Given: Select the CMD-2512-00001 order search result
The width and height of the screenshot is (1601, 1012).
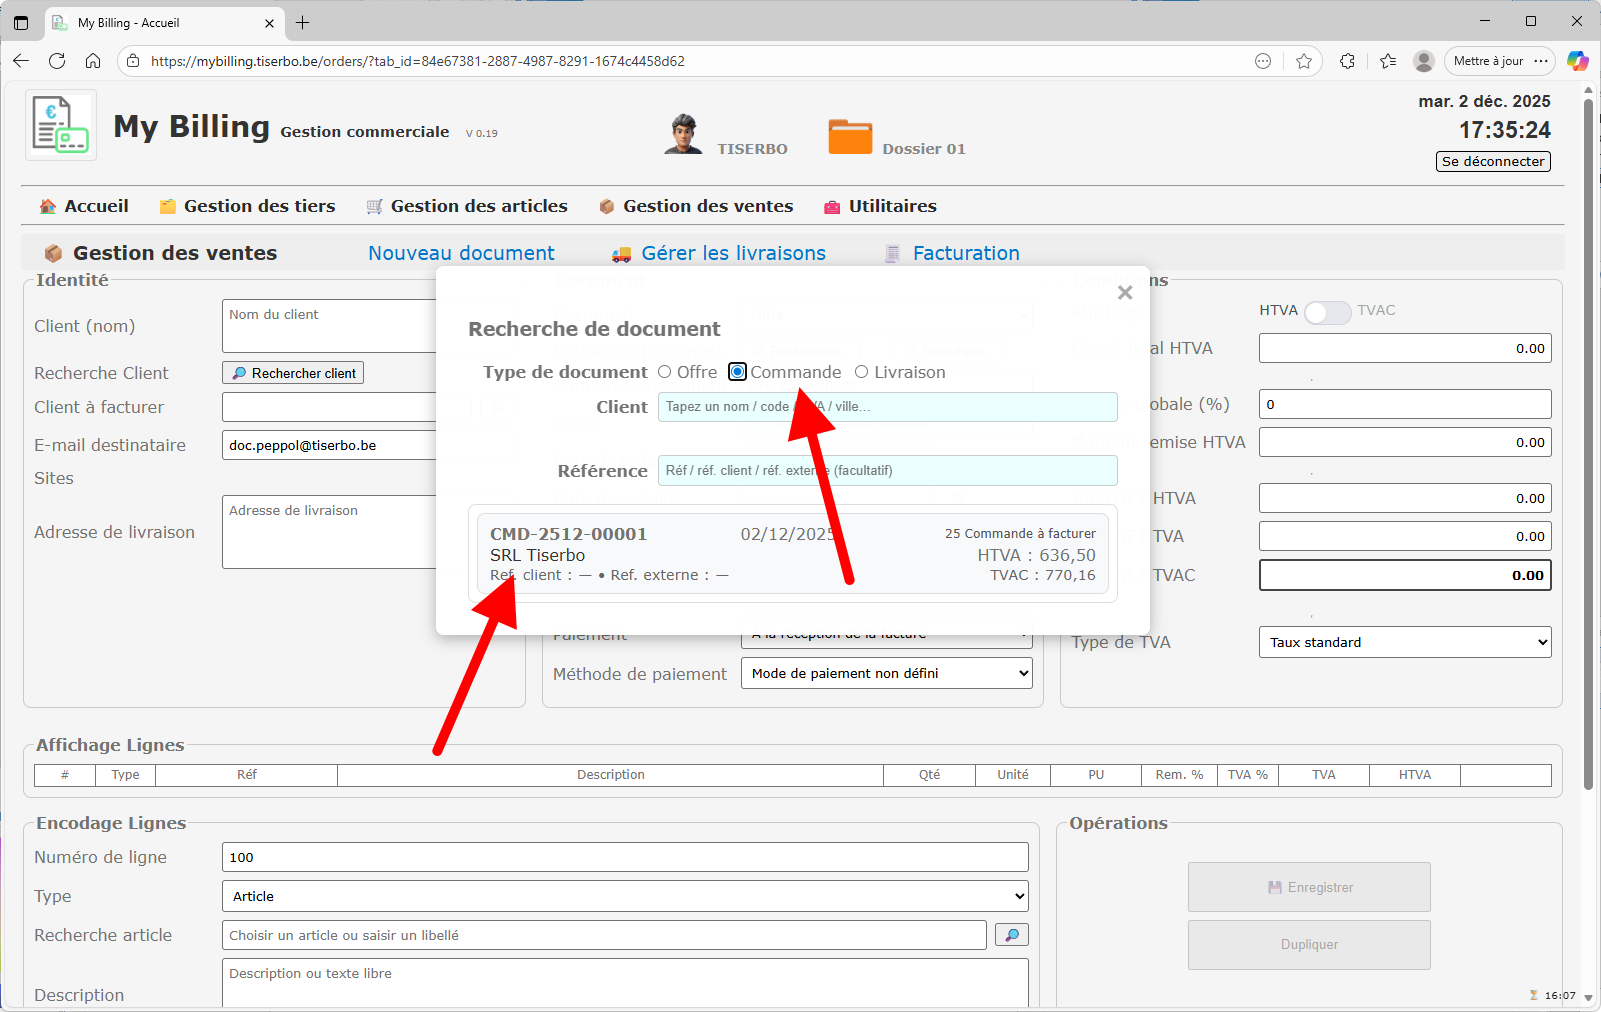Looking at the screenshot, I should [x=792, y=554].
